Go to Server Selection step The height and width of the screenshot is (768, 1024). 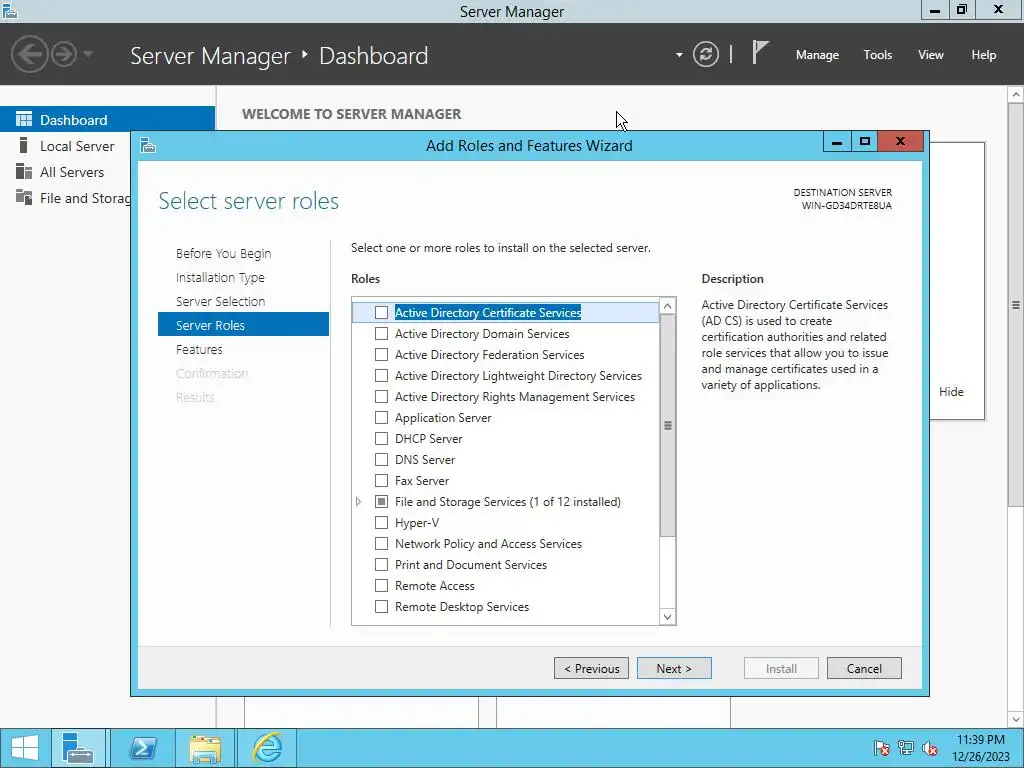pyautogui.click(x=220, y=301)
